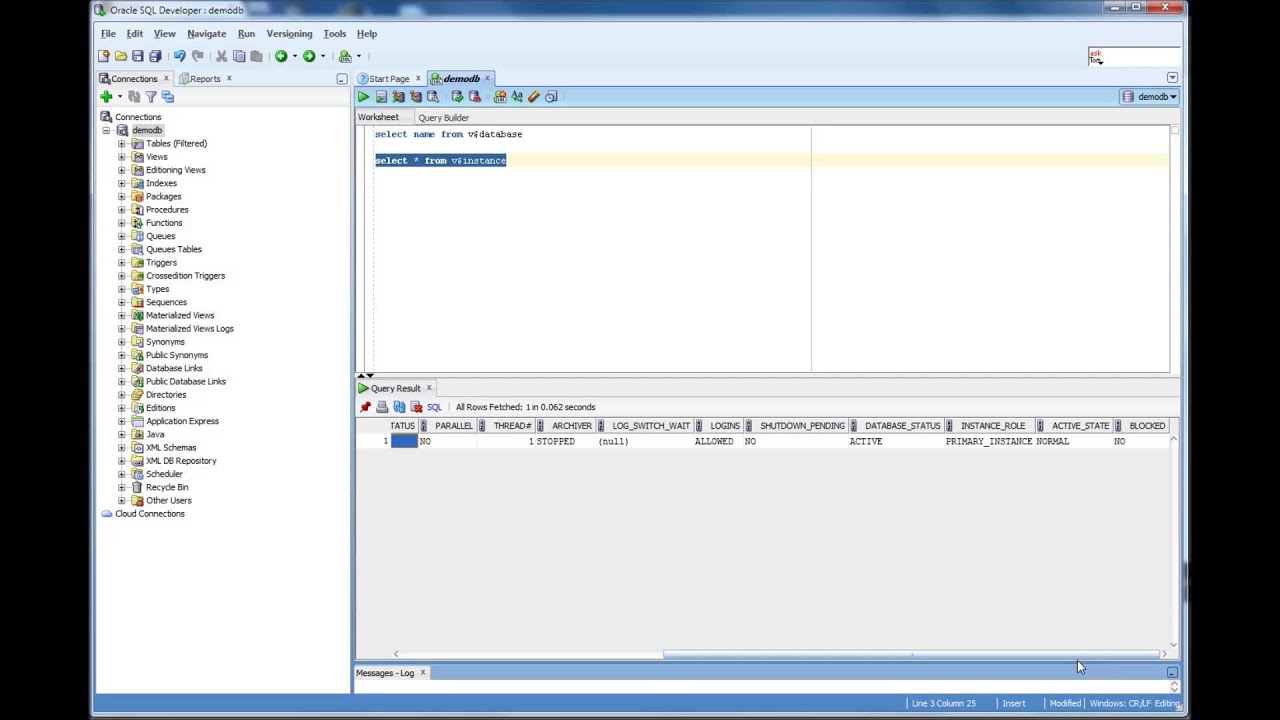Open the Back arrow history dropdown
Viewport: 1280px width, 720px height.
tap(294, 56)
